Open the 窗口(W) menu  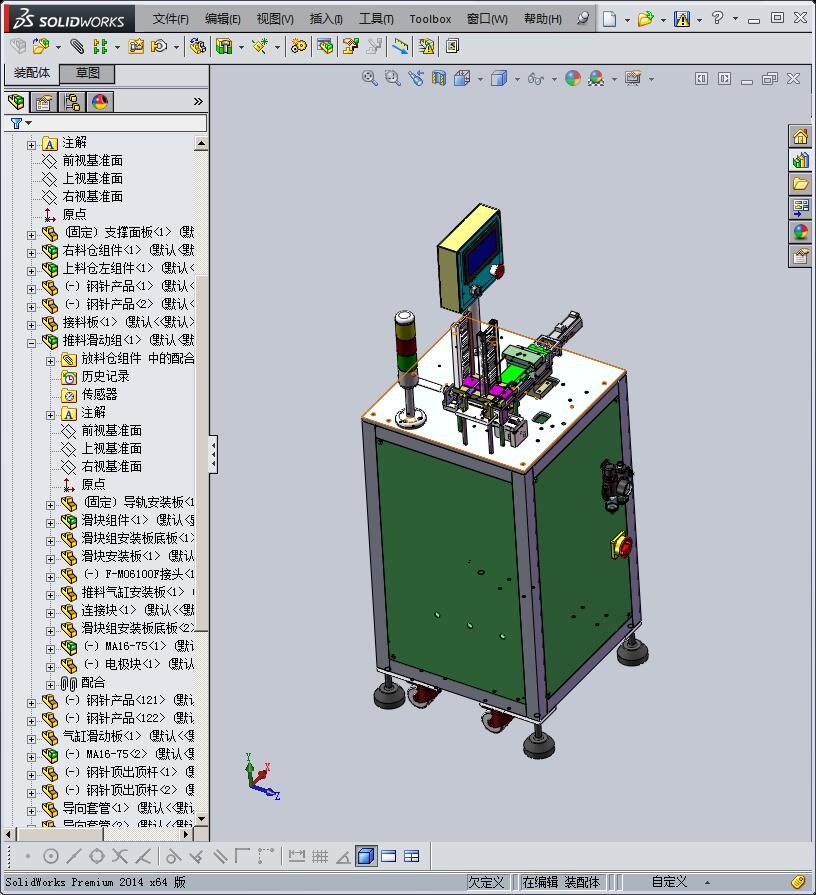click(x=487, y=19)
